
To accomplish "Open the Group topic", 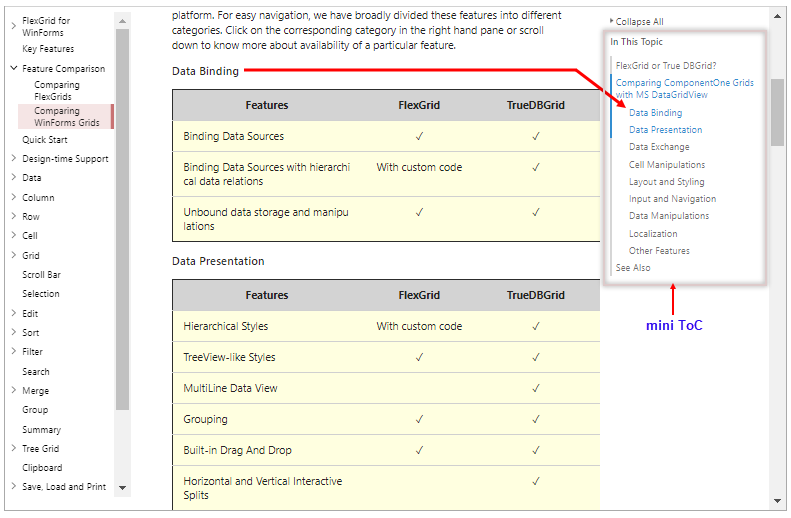I will point(35,410).
